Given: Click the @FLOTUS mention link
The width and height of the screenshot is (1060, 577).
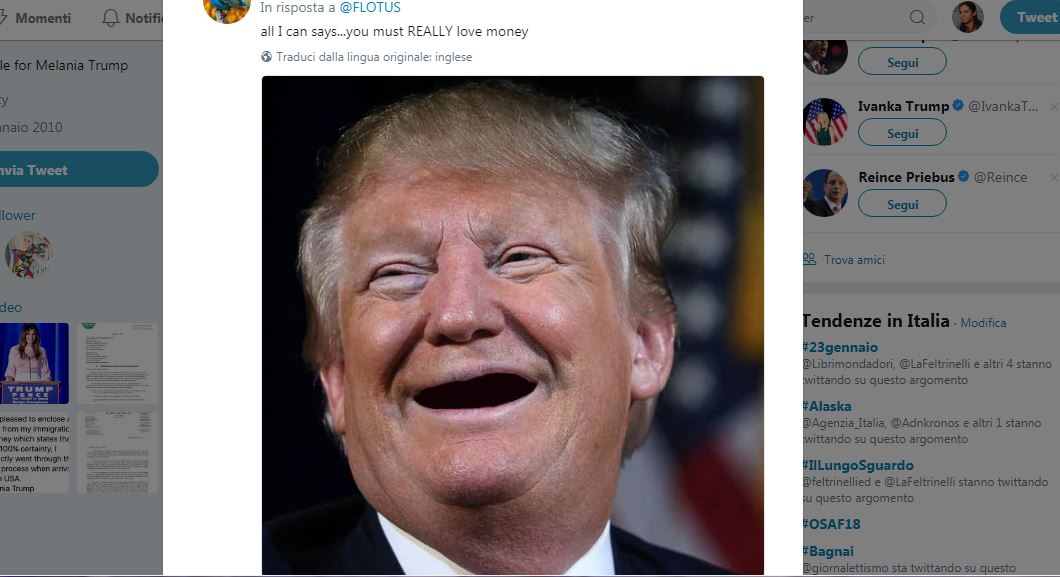Looking at the screenshot, I should 370,7.
